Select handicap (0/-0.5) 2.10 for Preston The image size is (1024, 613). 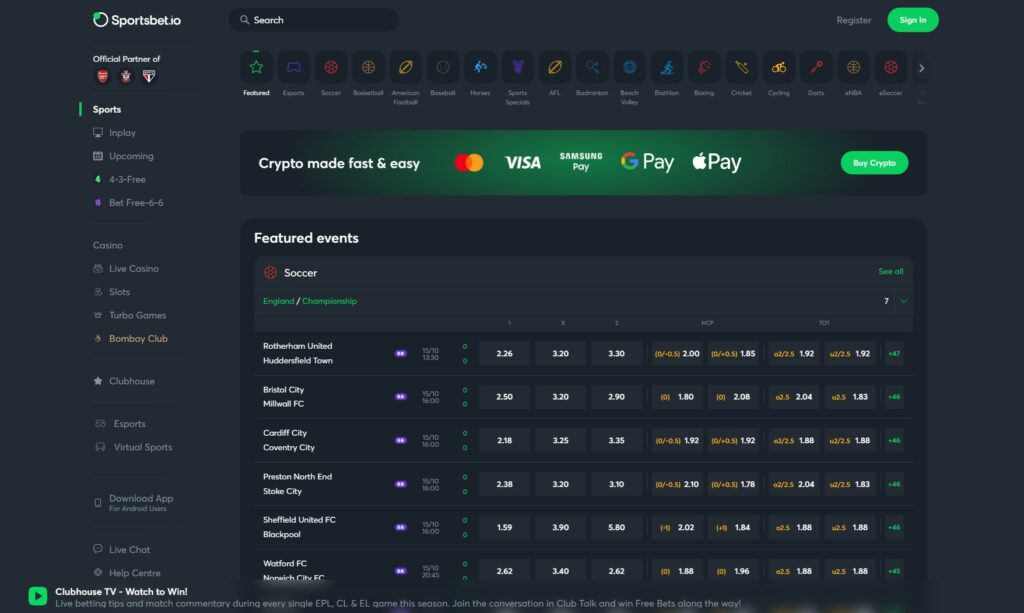677,484
